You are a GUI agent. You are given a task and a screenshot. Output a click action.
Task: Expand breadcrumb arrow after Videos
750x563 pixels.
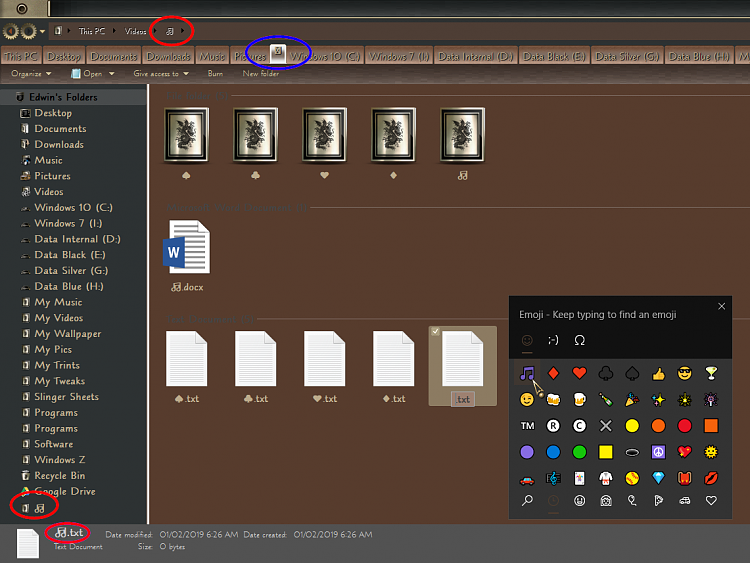pos(154,31)
